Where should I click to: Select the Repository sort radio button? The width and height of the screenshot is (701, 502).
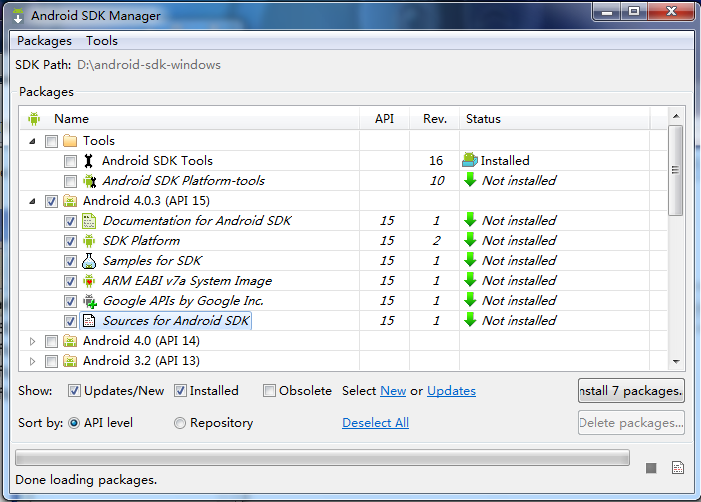[x=180, y=423]
